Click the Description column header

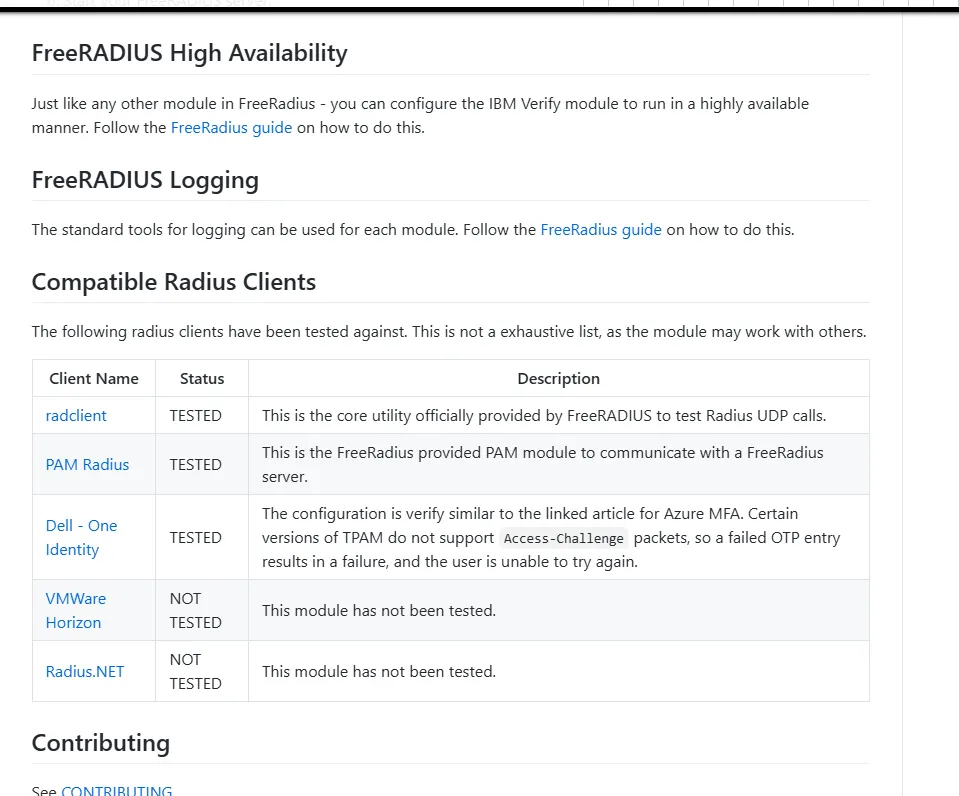[558, 379]
